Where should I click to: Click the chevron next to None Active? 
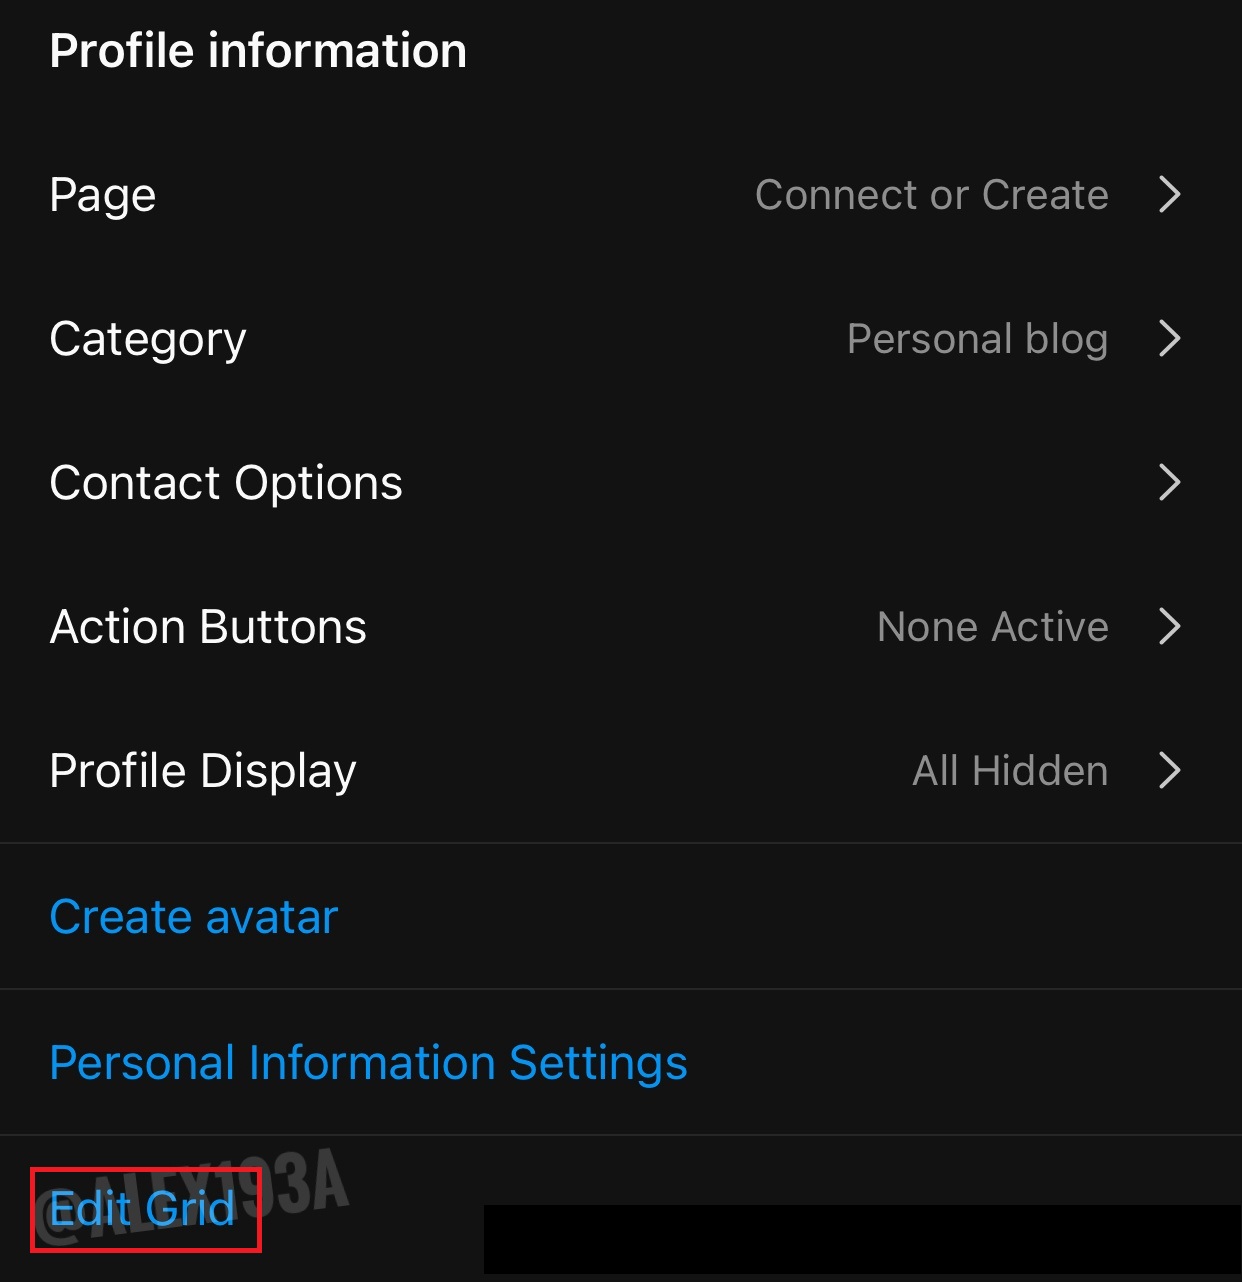[1169, 626]
